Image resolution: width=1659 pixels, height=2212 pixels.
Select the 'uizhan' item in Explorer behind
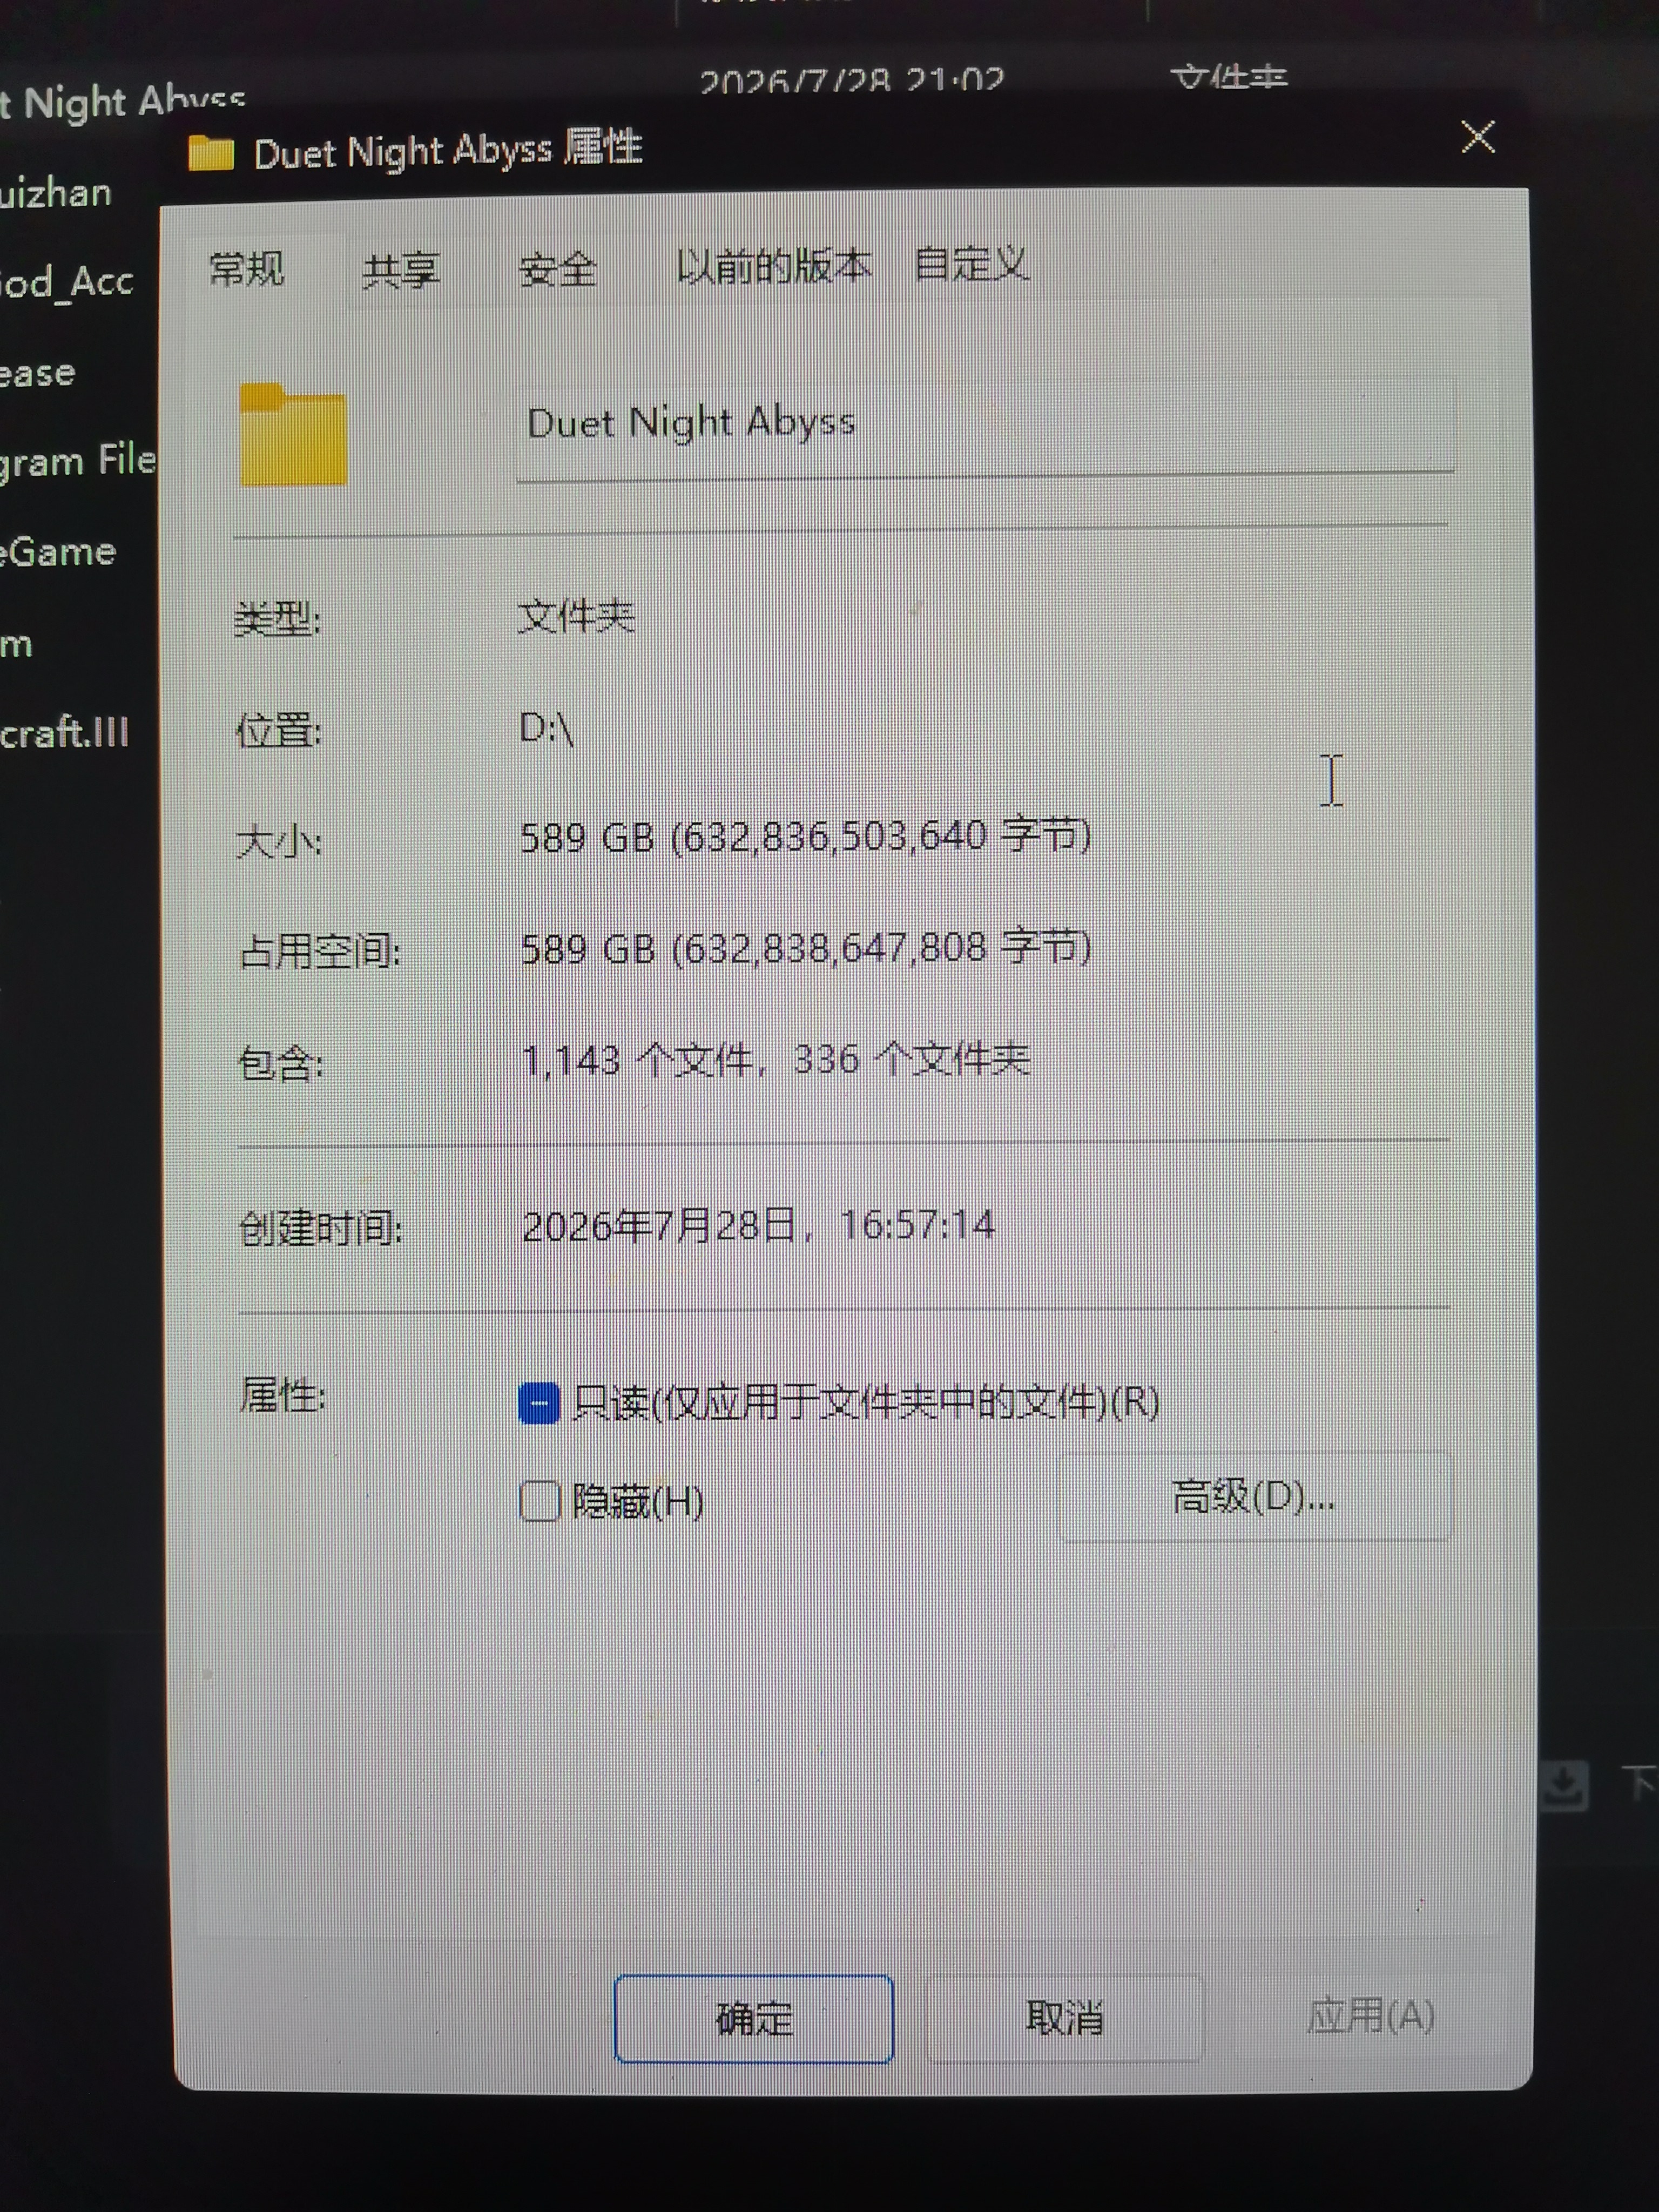(55, 193)
